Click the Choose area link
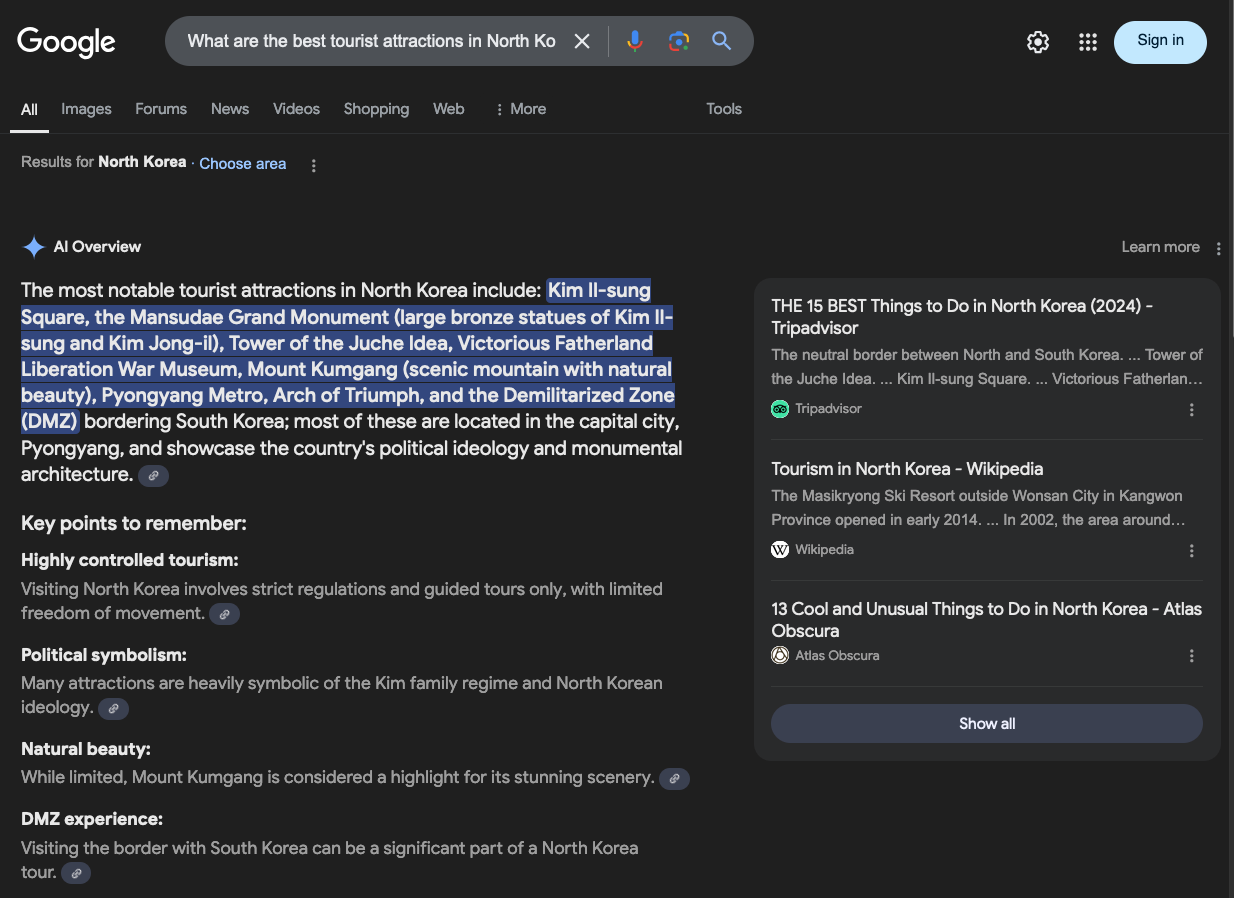The image size is (1234, 898). tap(243, 164)
